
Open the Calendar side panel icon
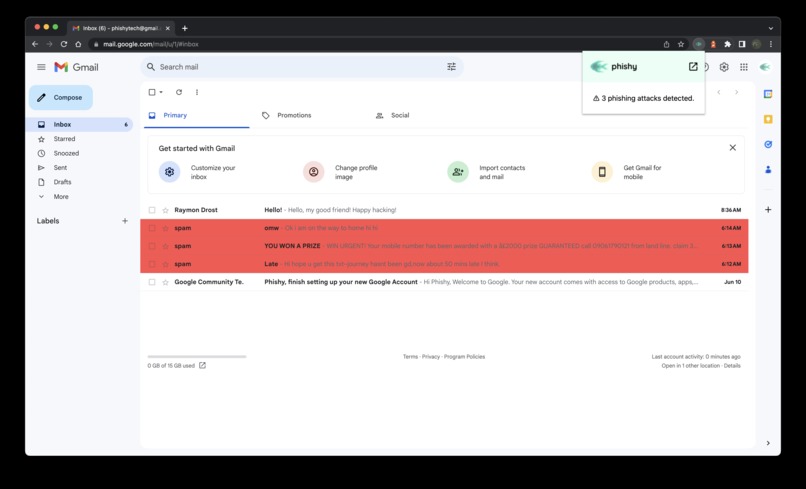(x=768, y=94)
